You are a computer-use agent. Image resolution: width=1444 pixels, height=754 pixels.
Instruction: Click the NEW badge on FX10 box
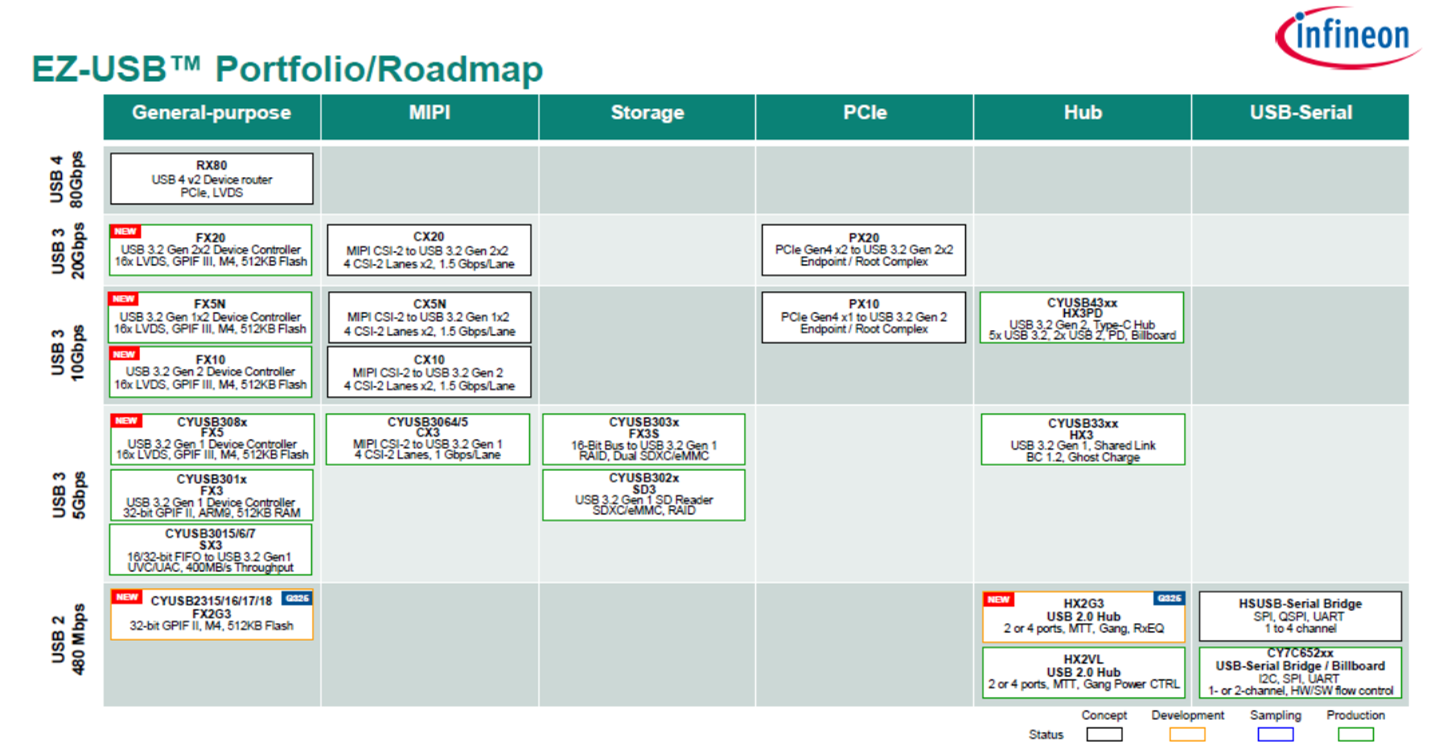tap(124, 354)
